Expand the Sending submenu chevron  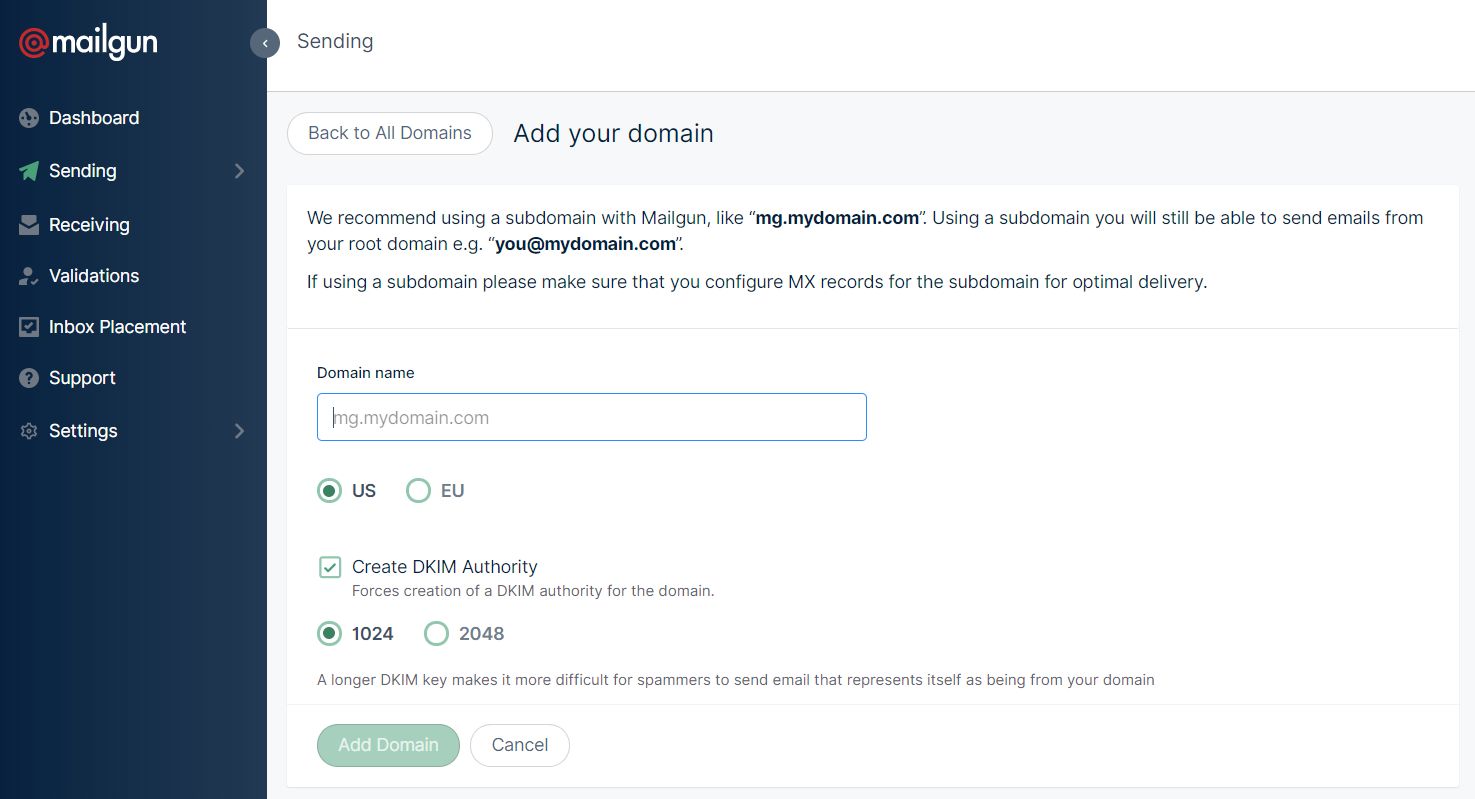pyautogui.click(x=239, y=171)
